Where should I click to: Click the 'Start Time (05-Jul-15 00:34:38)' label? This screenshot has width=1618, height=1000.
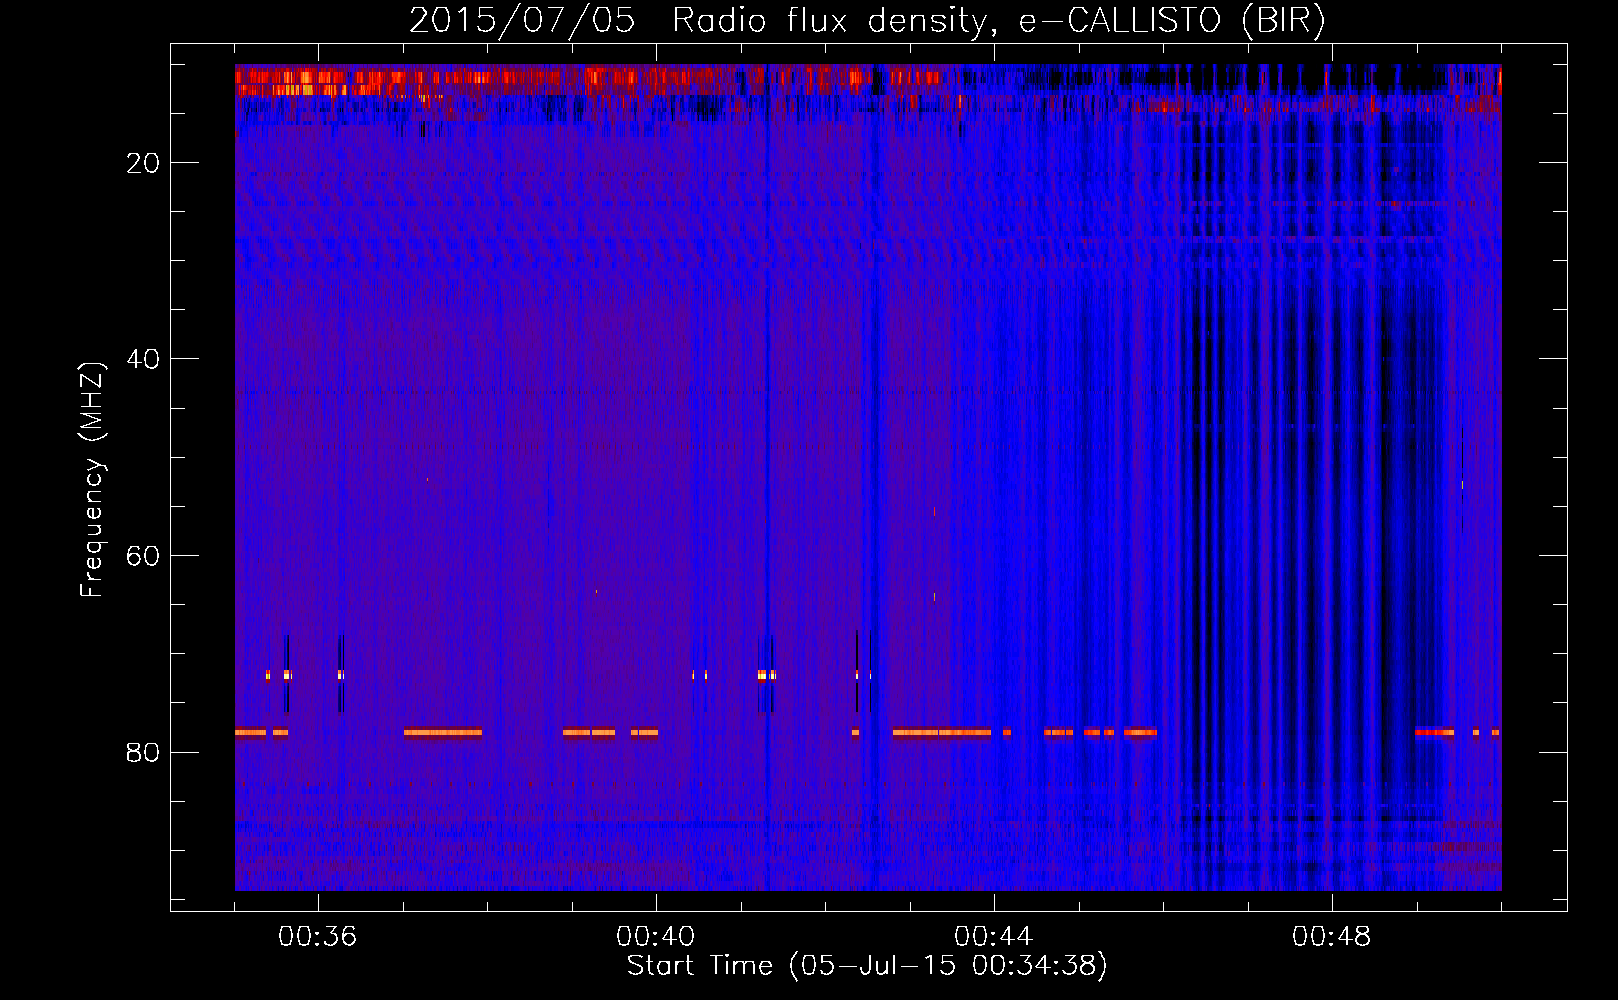(867, 966)
